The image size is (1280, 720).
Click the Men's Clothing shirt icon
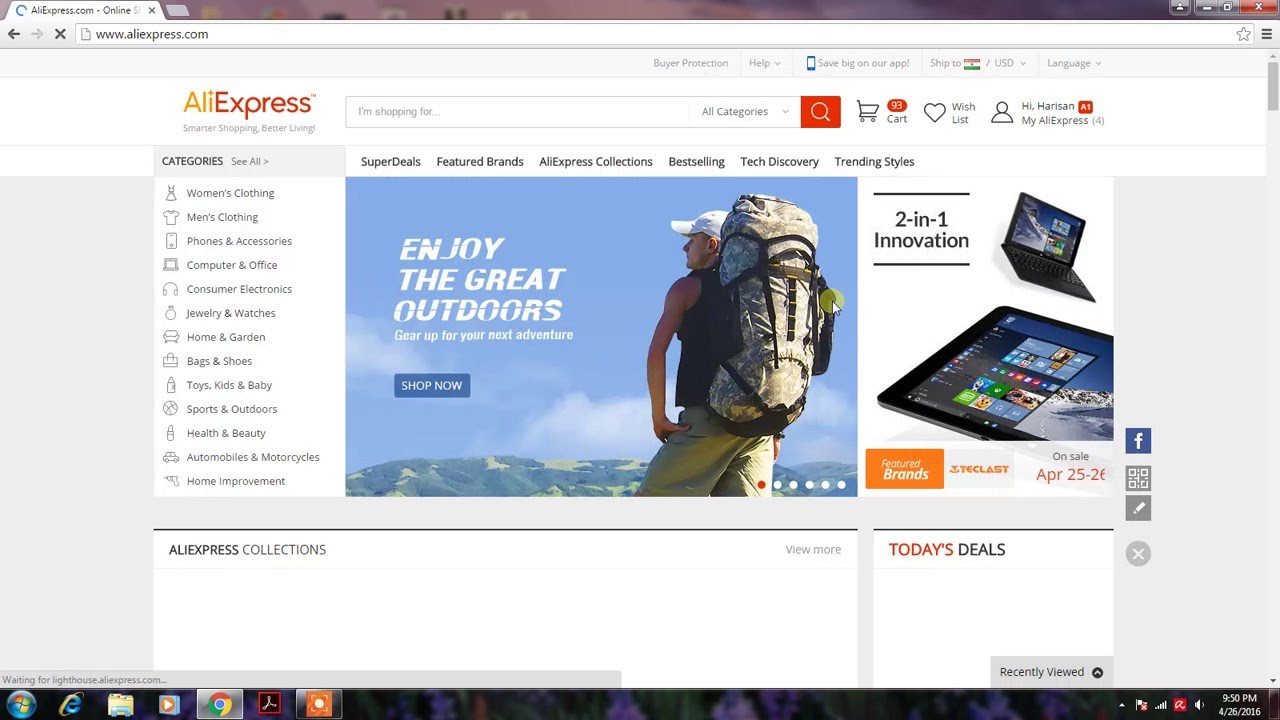(171, 217)
